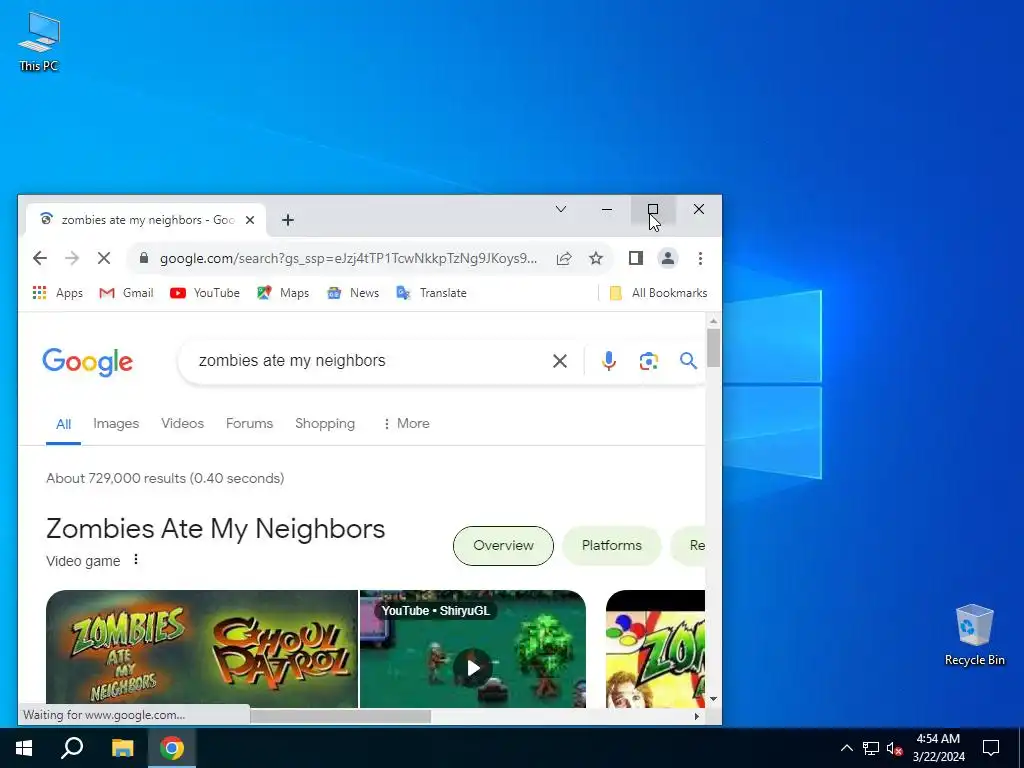Screen dimensions: 1024x768
Task: Click the Chrome taskbar icon
Action: click(172, 748)
